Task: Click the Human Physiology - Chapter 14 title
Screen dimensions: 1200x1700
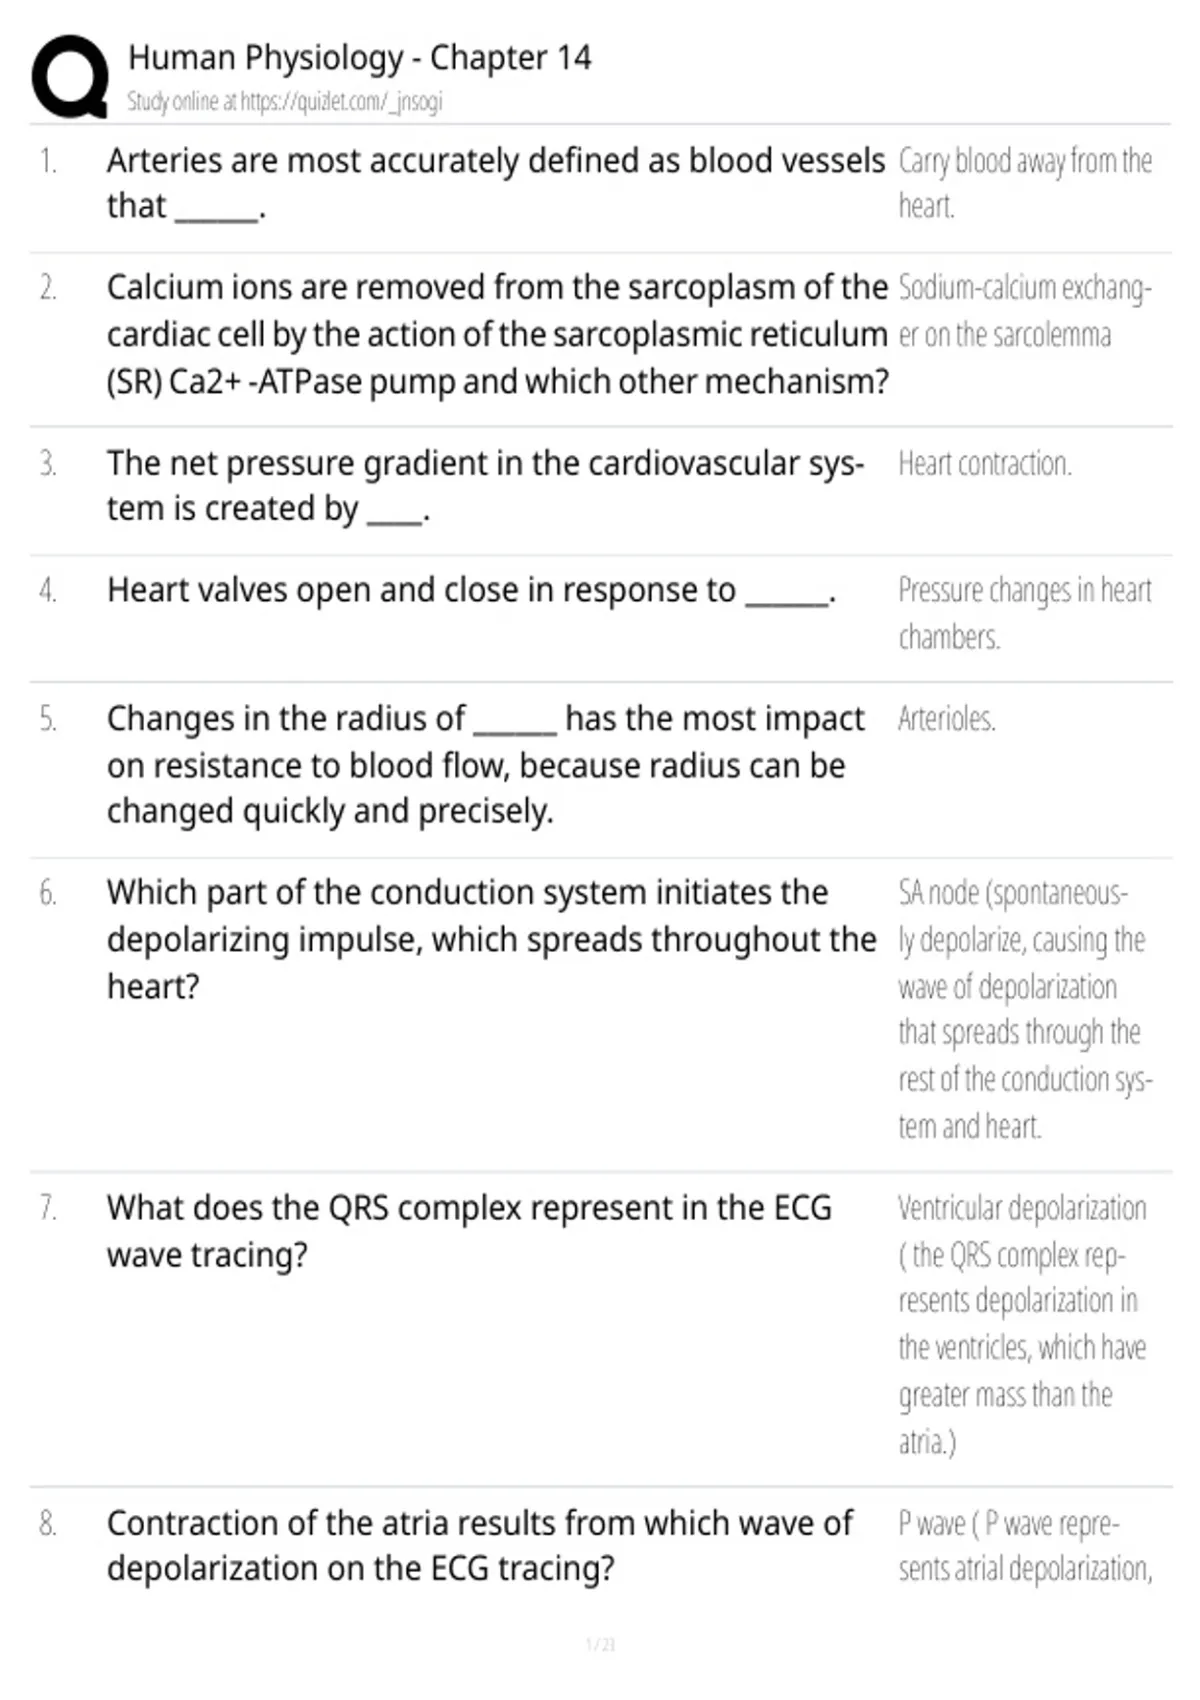Action: [360, 58]
